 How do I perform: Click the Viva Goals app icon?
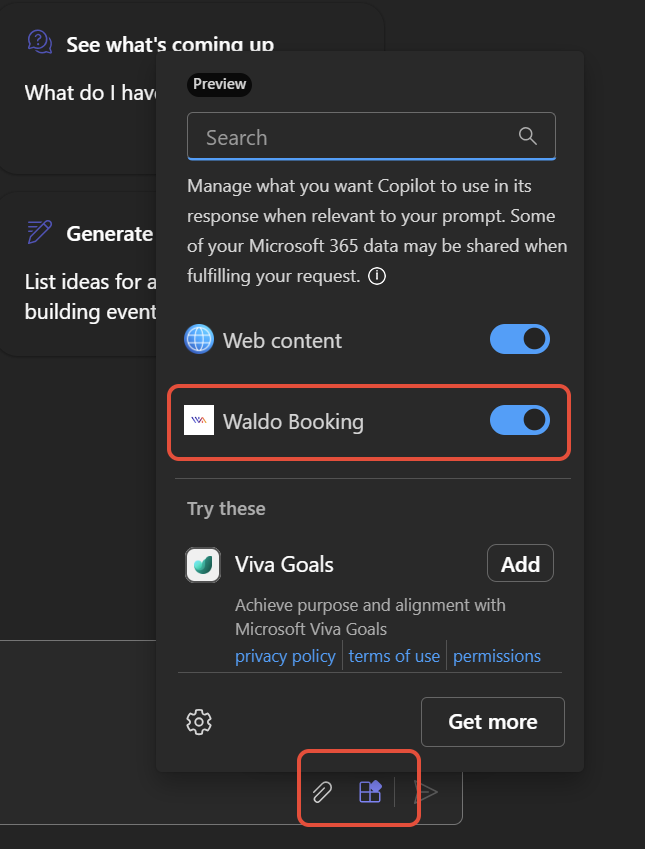pos(203,565)
